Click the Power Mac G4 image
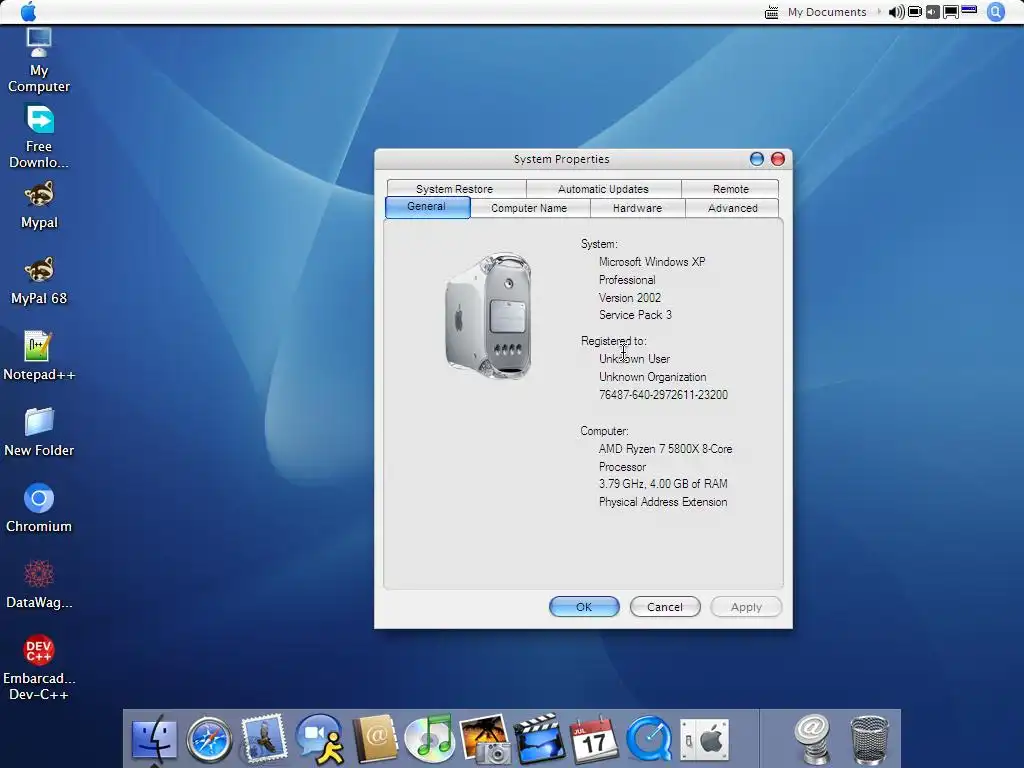The height and width of the screenshot is (768, 1024). tap(488, 316)
